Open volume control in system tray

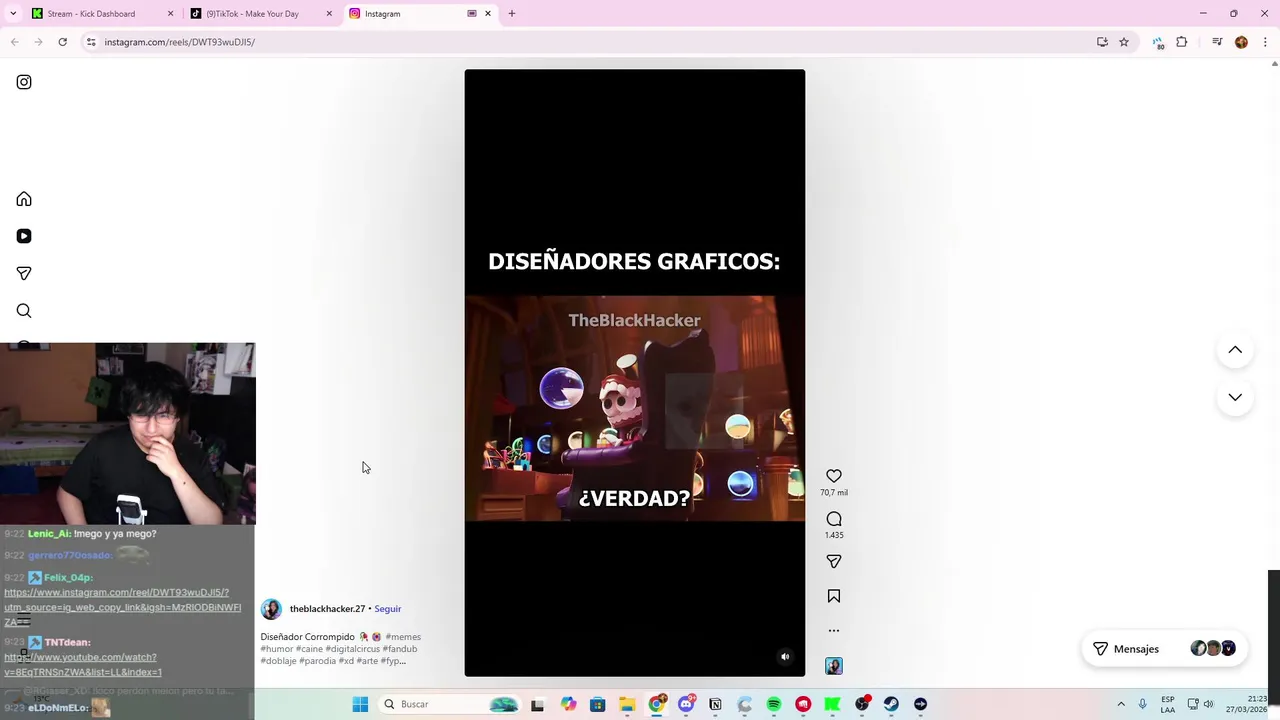[1208, 704]
